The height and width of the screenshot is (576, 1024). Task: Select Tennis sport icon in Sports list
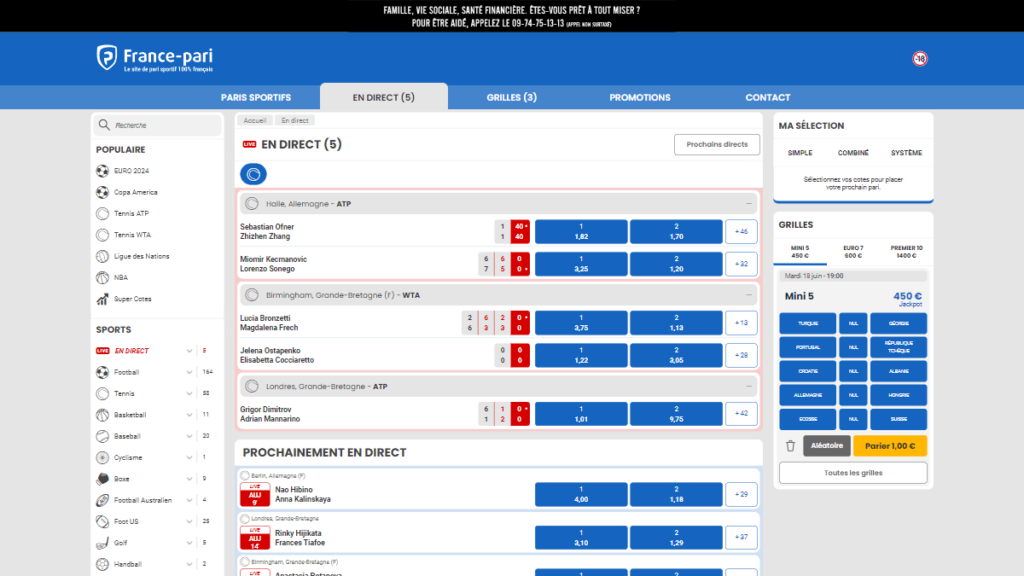[103, 394]
